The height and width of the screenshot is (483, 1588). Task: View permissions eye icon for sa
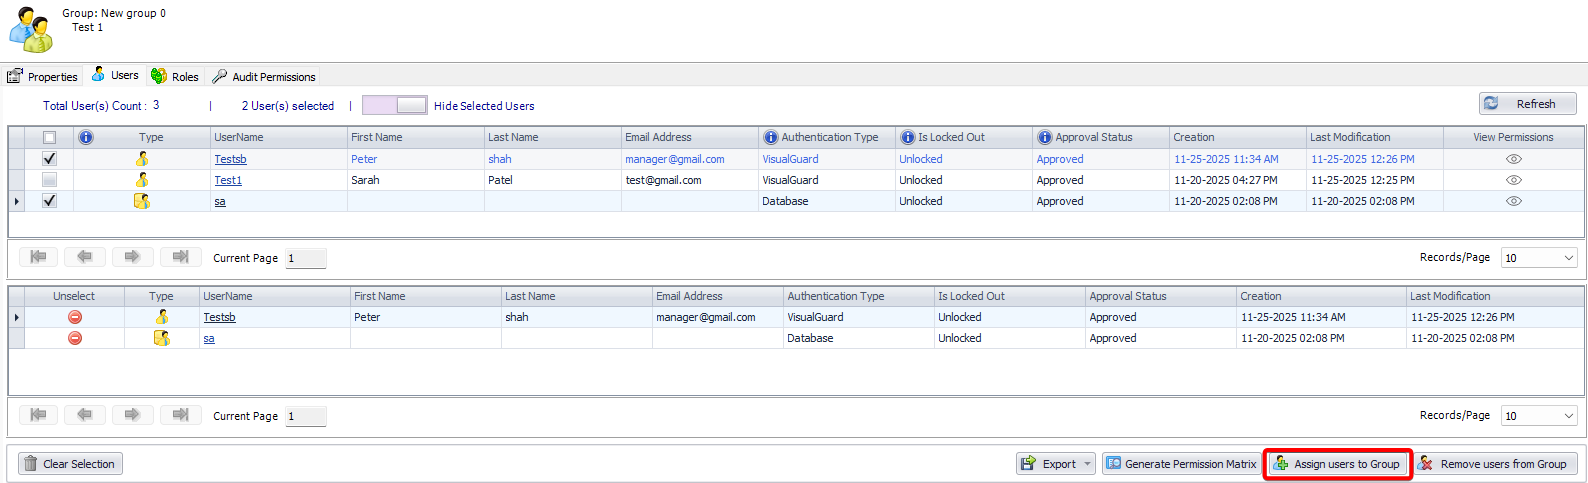pos(1514,201)
